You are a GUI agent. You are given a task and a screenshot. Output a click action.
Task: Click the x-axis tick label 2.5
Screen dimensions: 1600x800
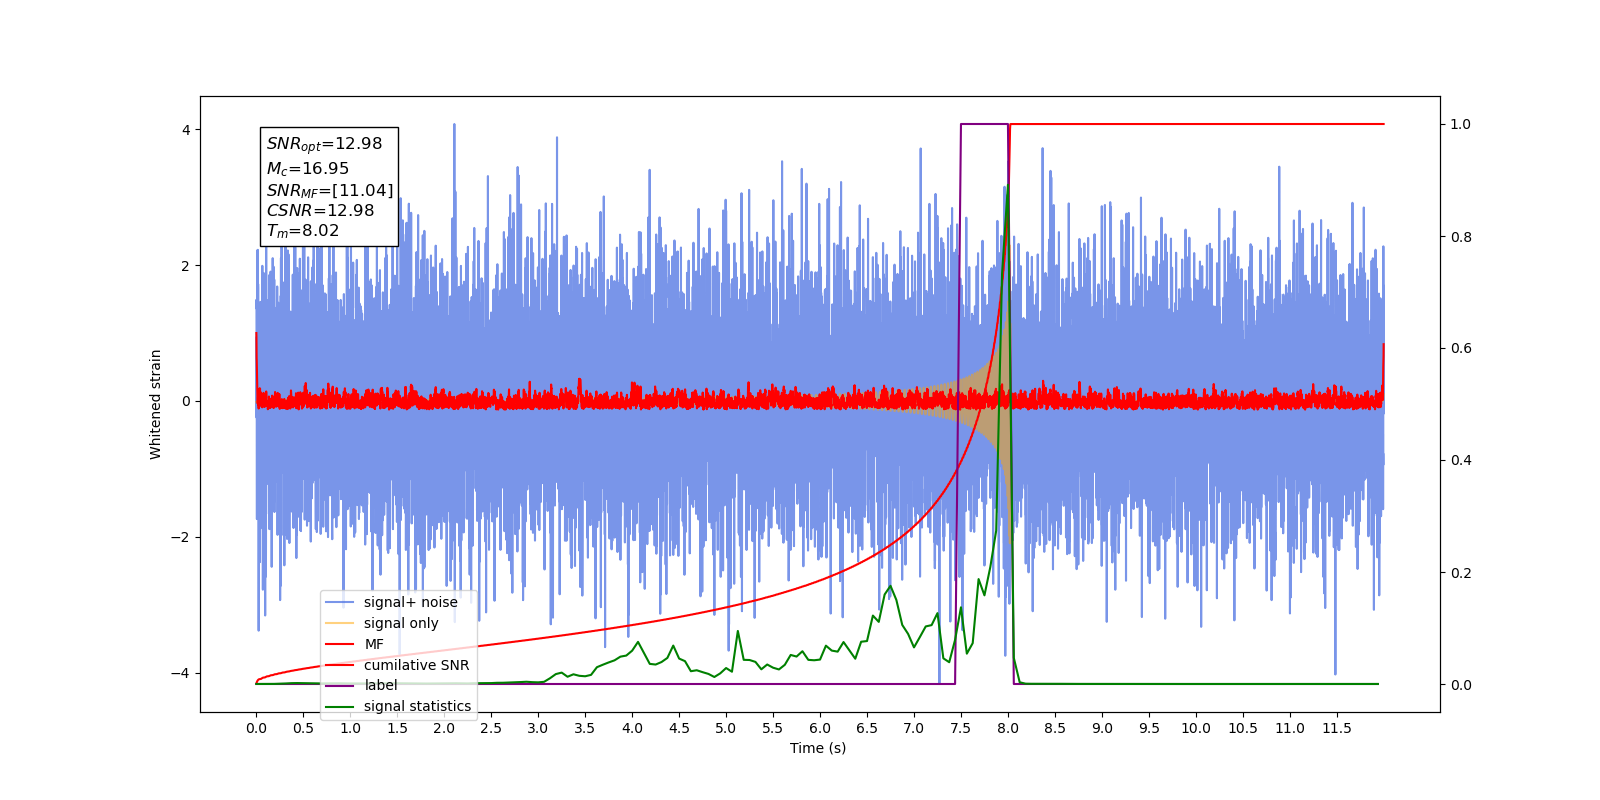pyautogui.click(x=491, y=728)
